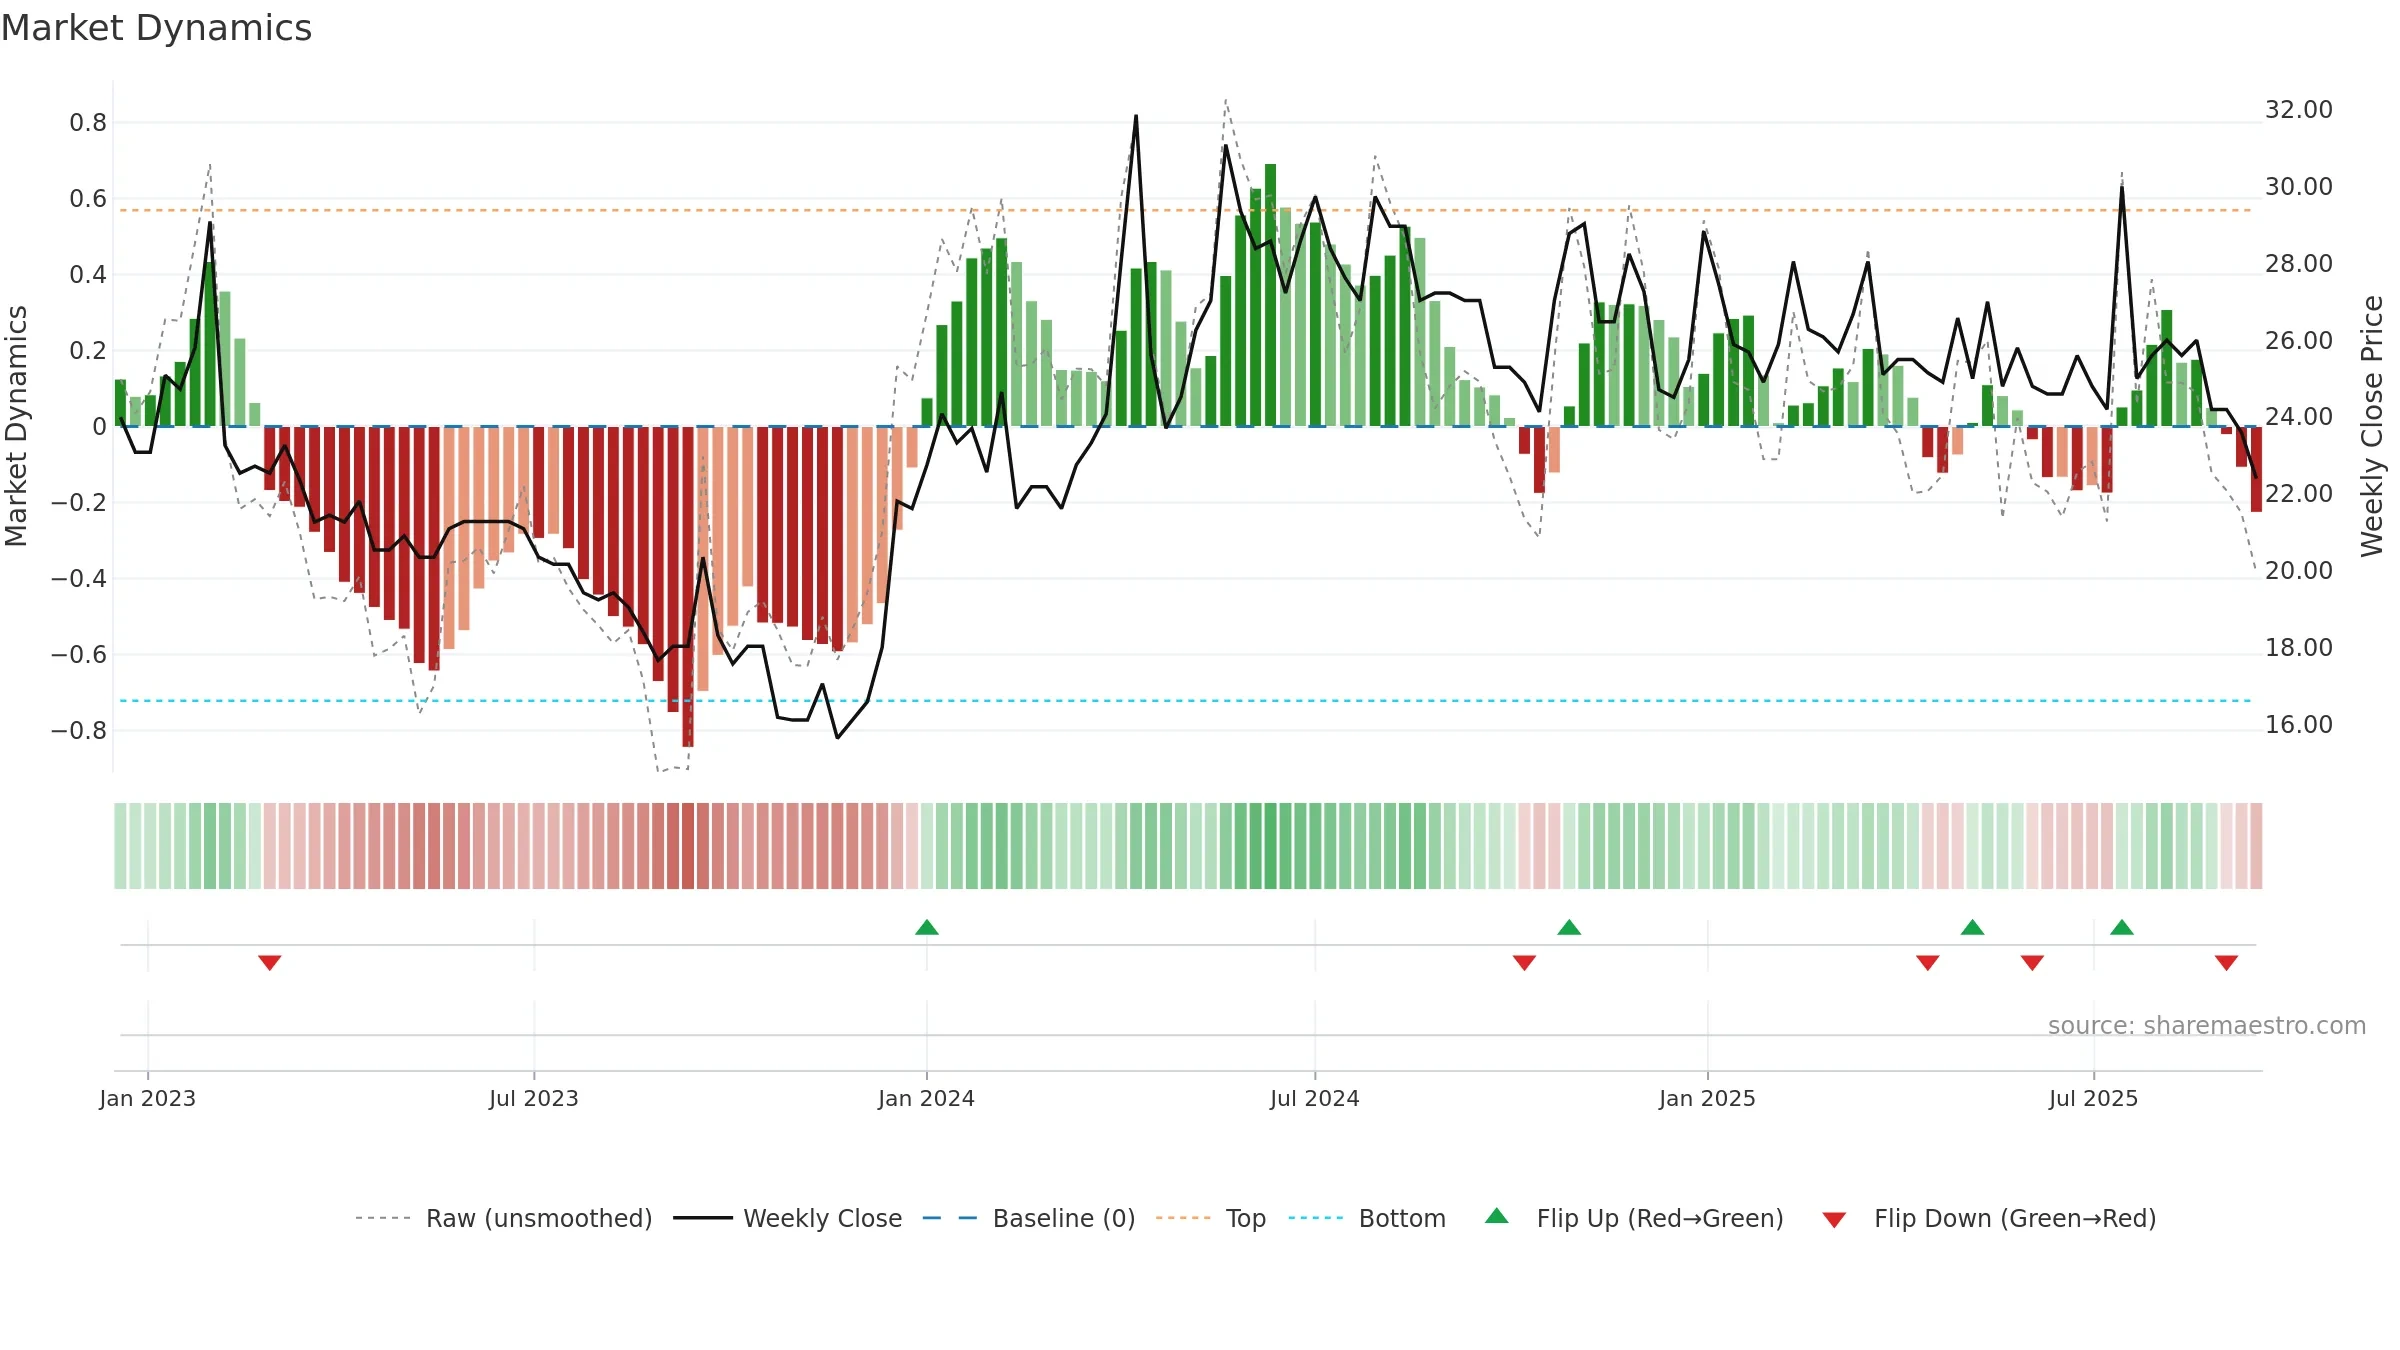Click the Top legend label
The image size is (2400, 1350).
point(1246,1218)
